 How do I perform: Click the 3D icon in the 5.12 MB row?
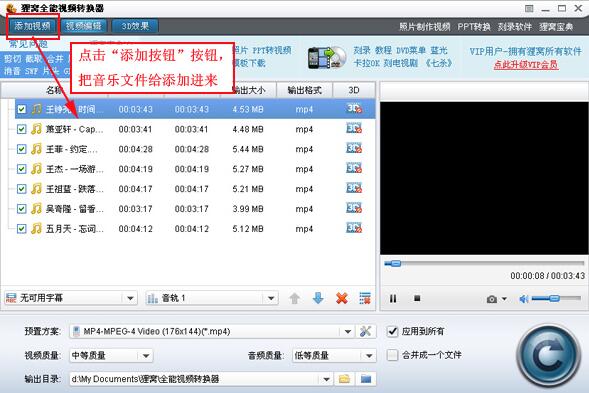pos(354,228)
